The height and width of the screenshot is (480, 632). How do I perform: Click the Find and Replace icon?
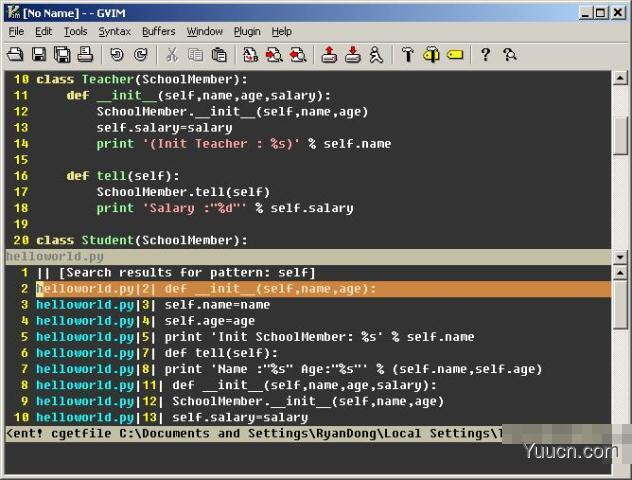250,54
